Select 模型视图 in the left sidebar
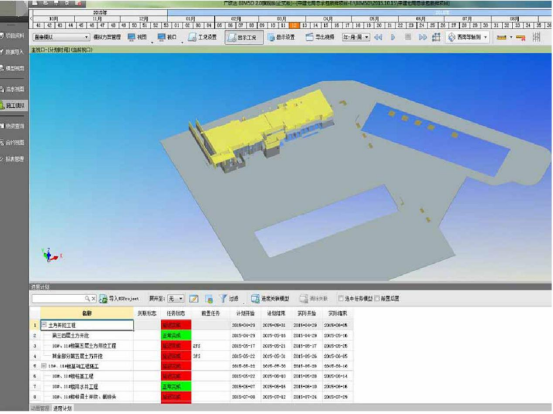Image resolution: width=553 pixels, height=414 pixels. 13,68
